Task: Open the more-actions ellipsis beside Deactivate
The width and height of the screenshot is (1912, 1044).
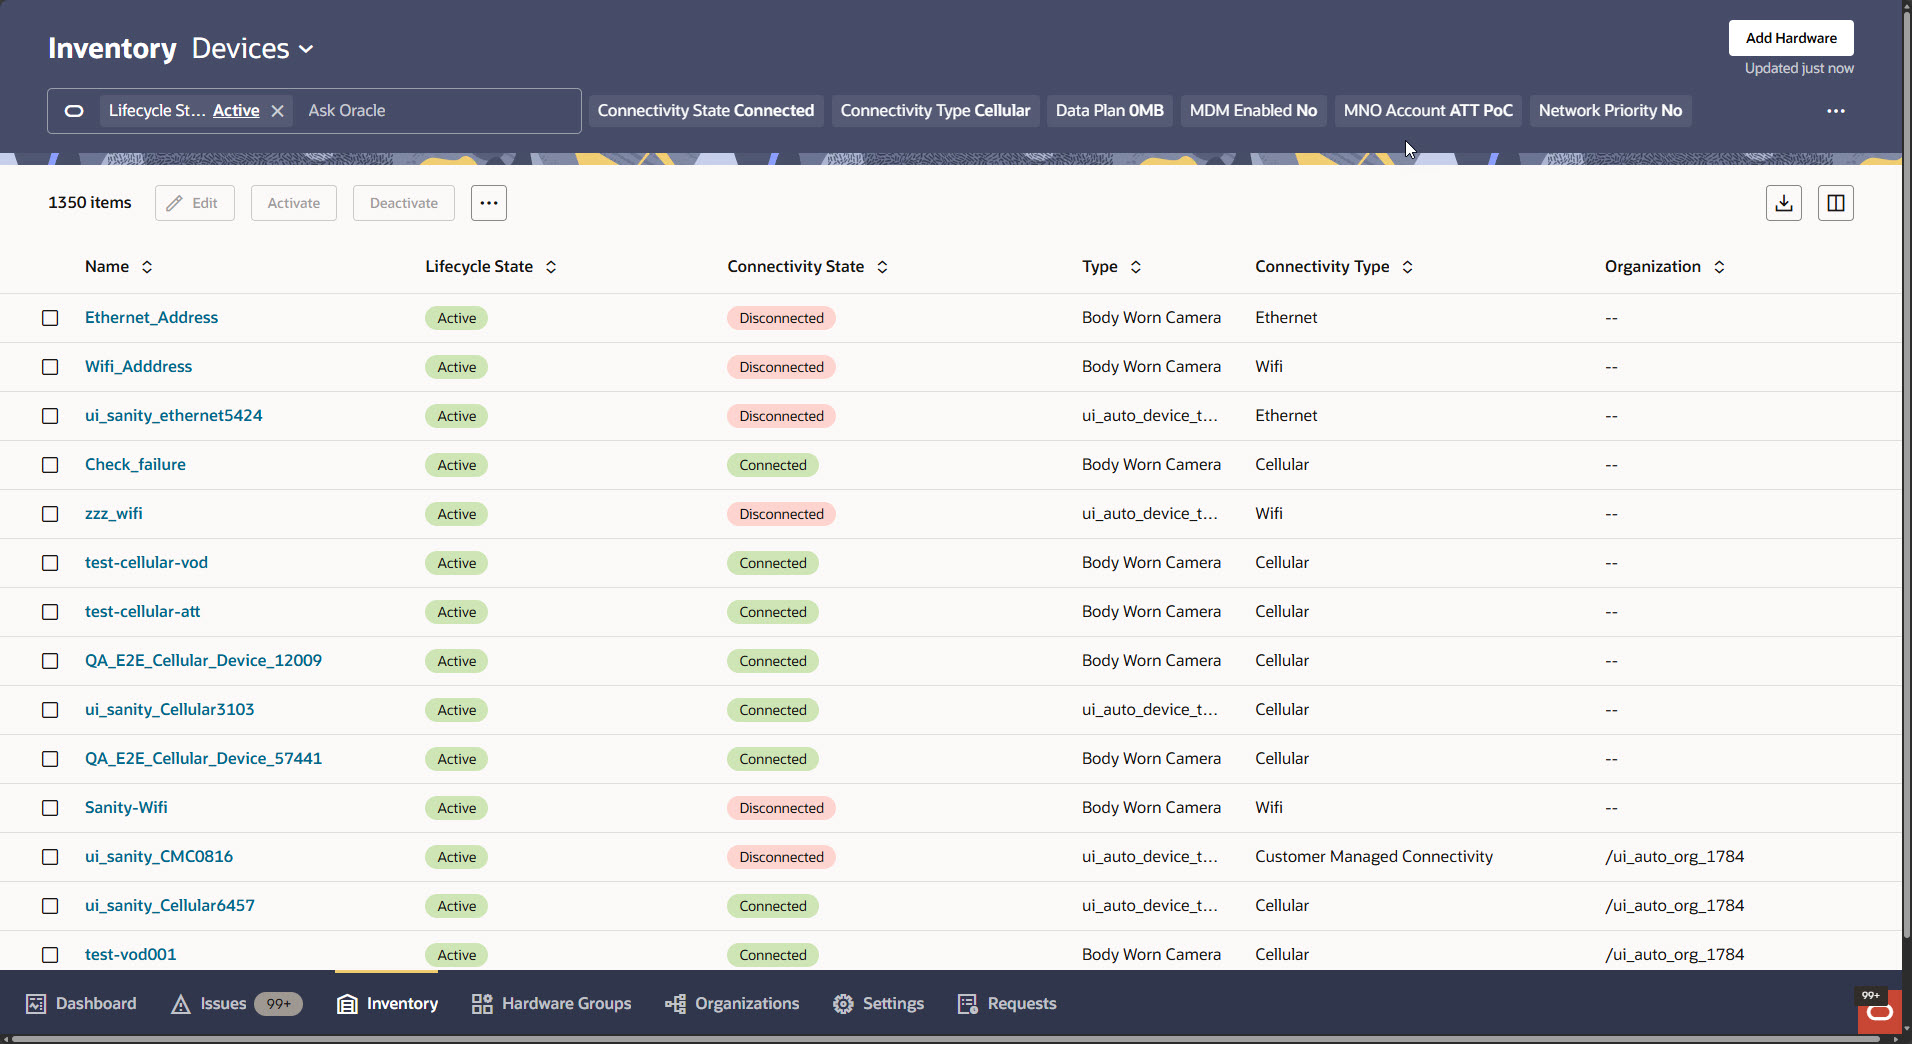Action: click(488, 202)
